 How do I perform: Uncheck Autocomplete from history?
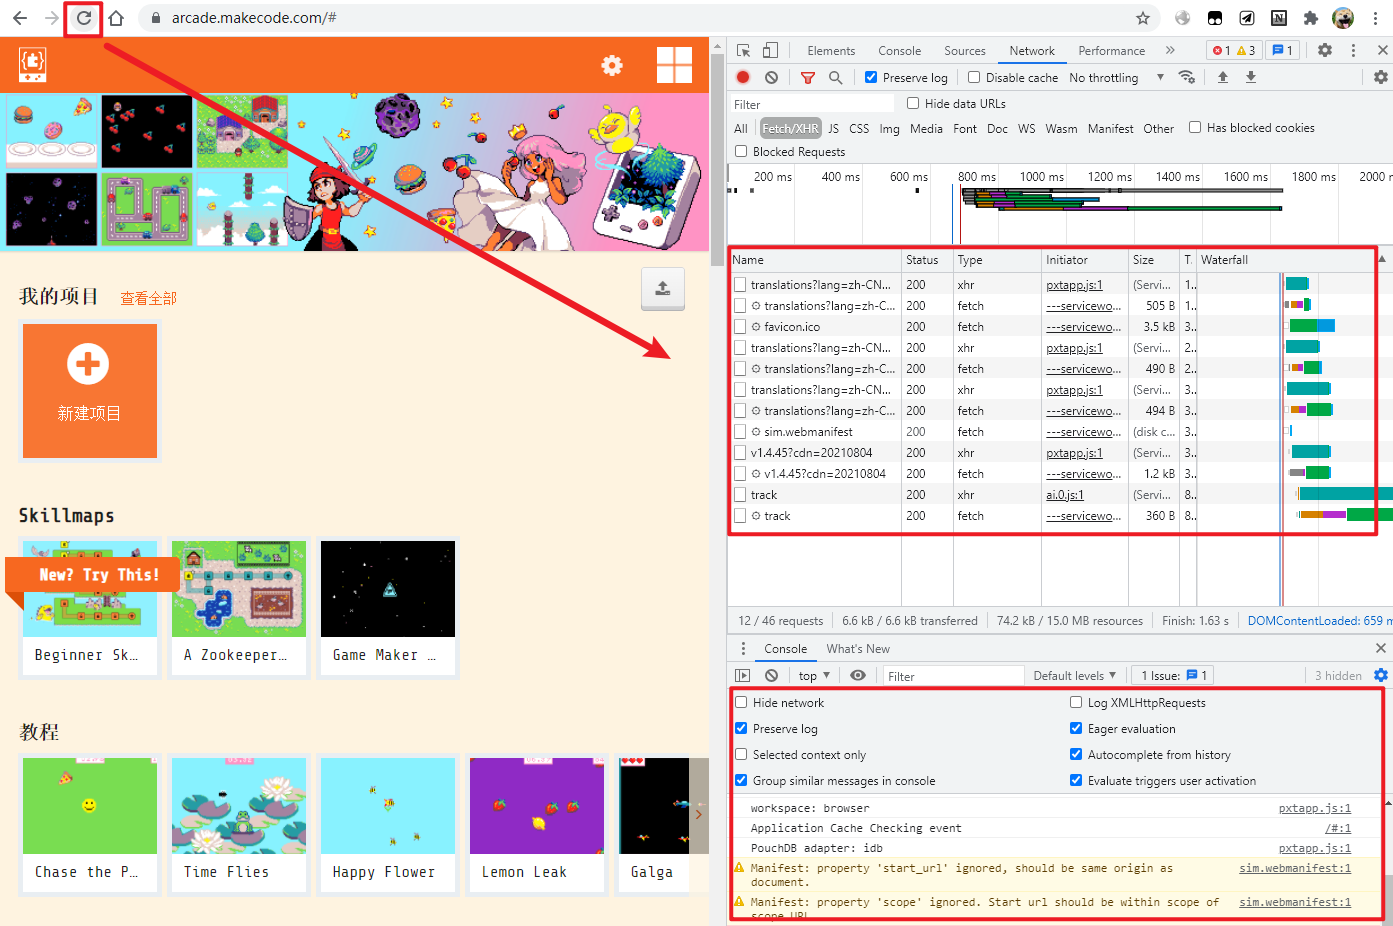click(x=1076, y=754)
